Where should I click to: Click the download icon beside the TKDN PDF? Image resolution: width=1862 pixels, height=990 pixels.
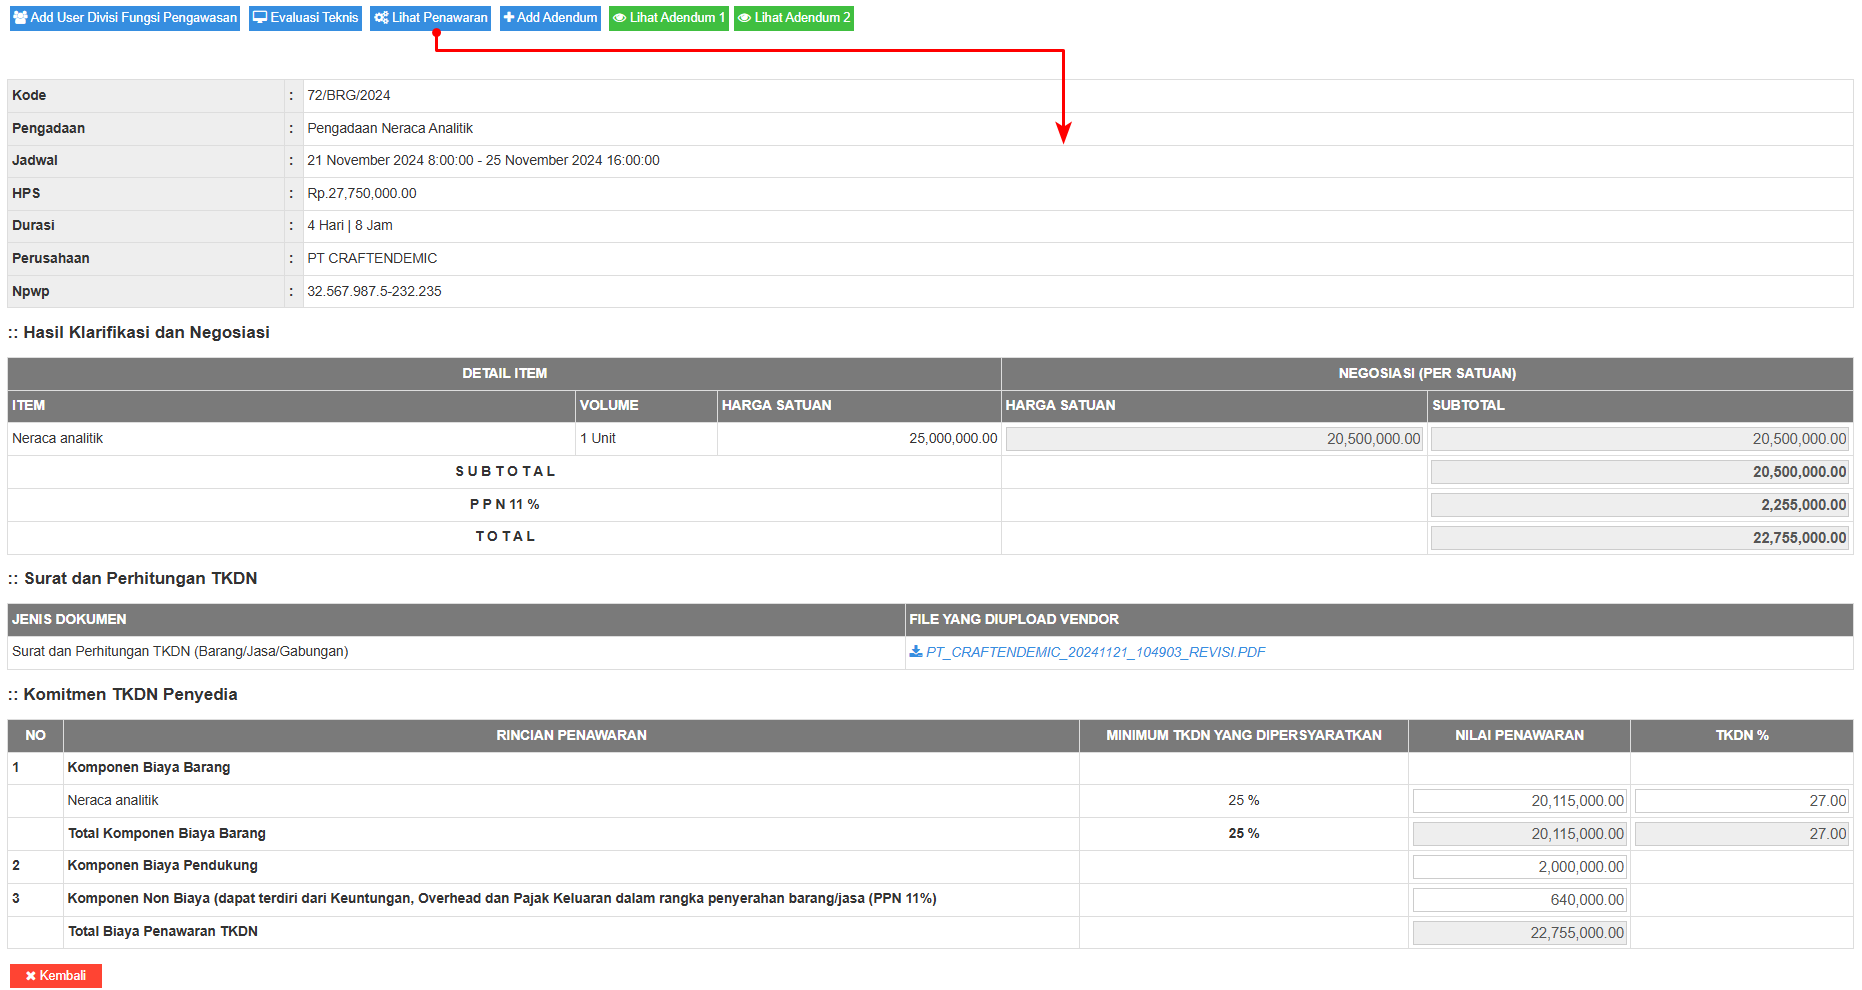(916, 652)
